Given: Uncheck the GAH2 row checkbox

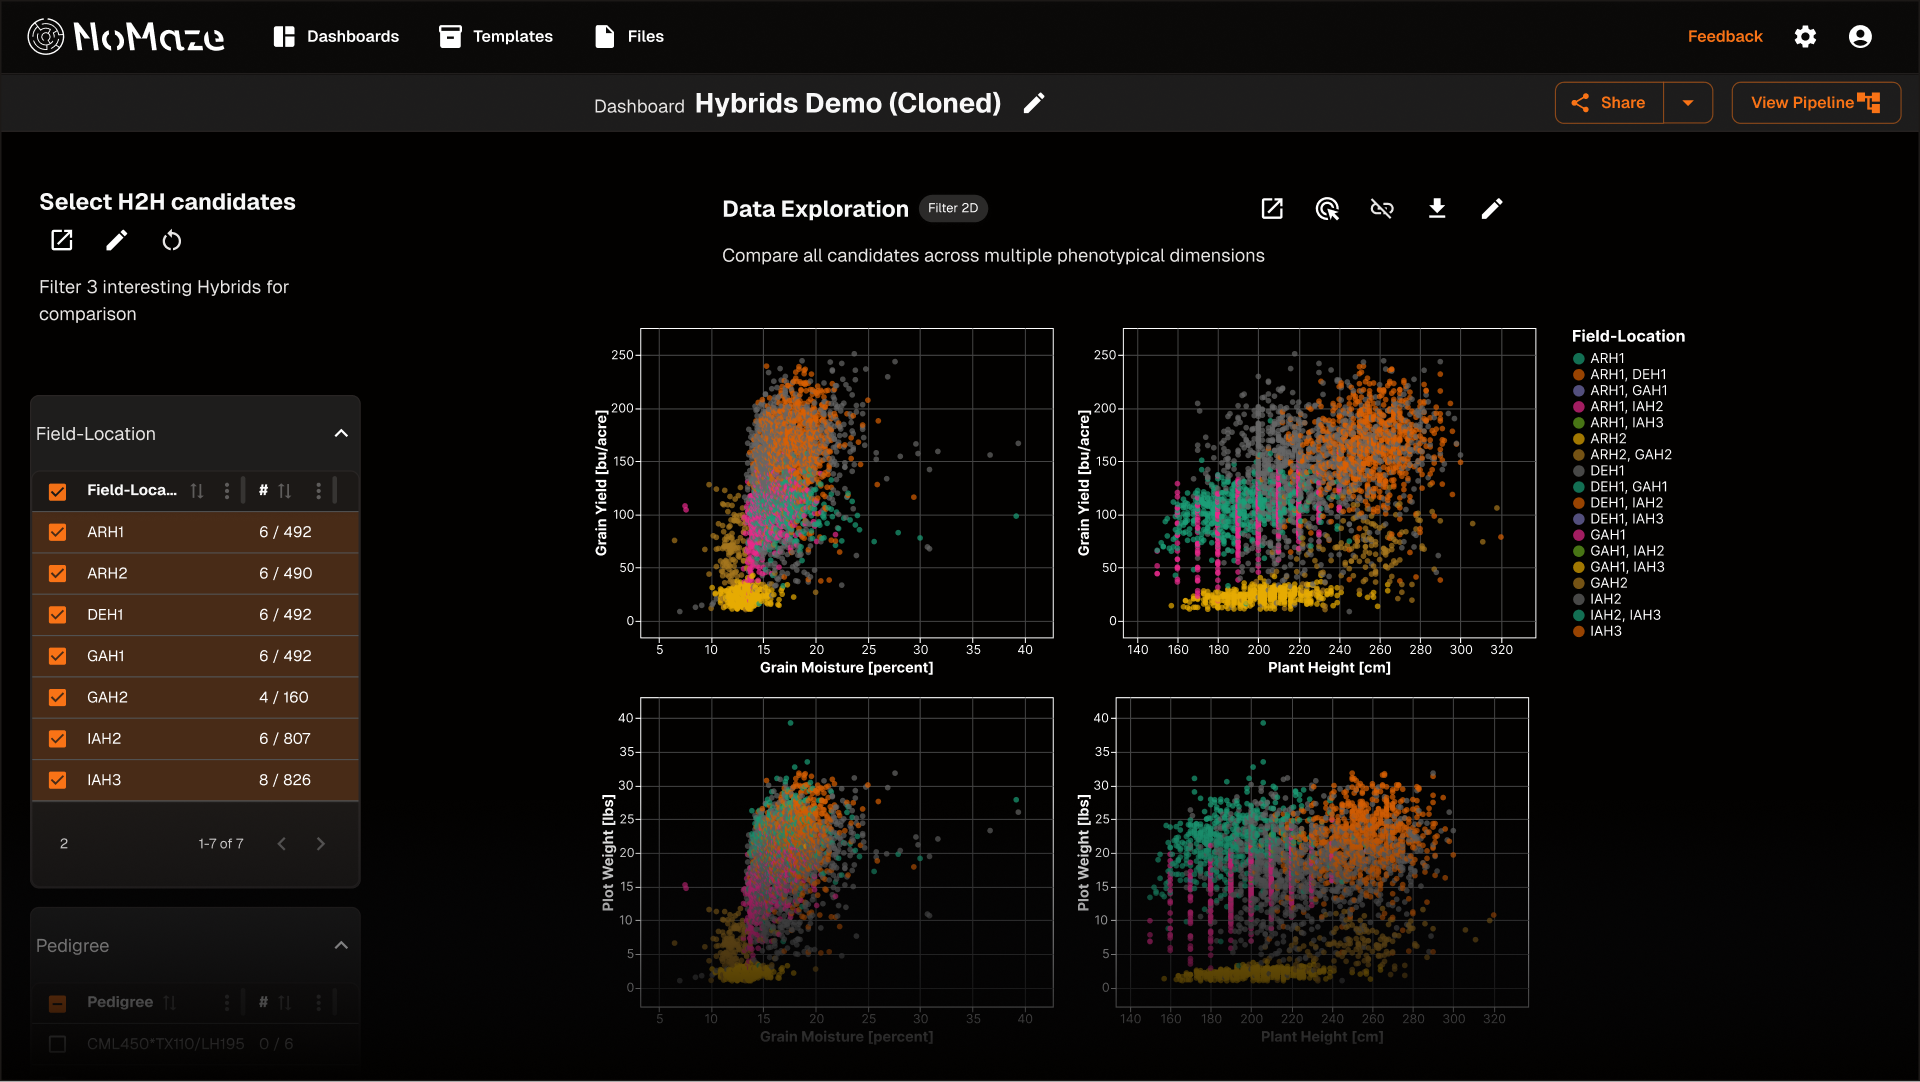Looking at the screenshot, I should pyautogui.click(x=57, y=697).
